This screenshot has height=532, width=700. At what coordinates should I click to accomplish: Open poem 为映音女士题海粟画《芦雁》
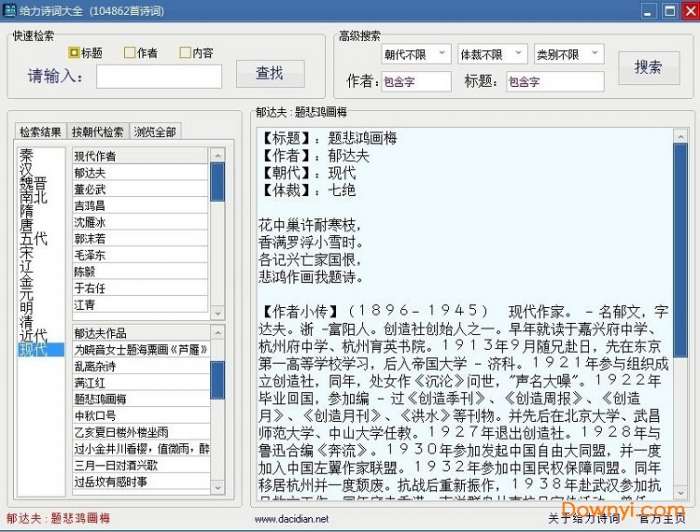141,349
